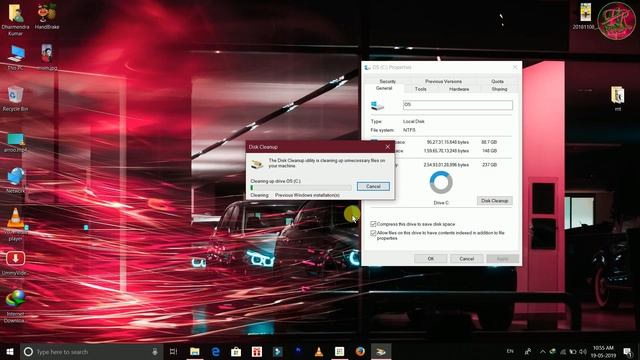
Task: Open the Dharmendra Kumar user folder icon
Action: [x=15, y=20]
